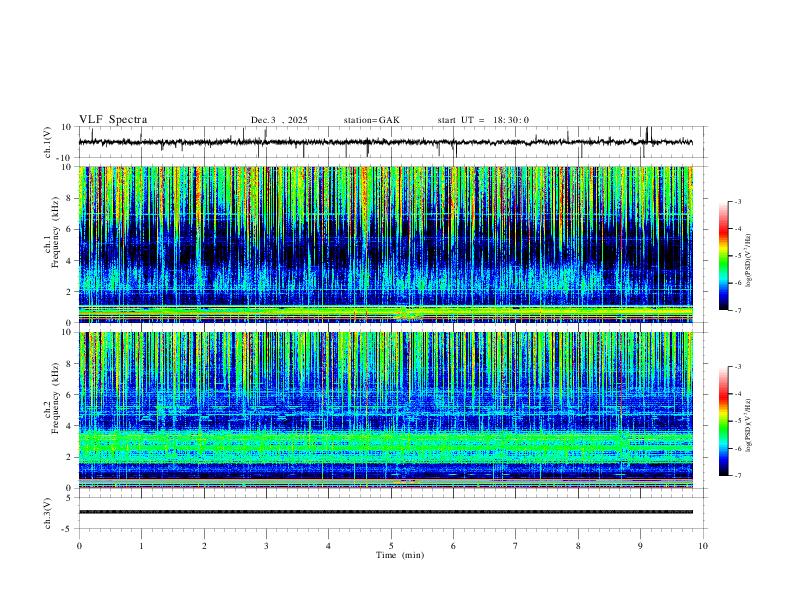Viewport: 792px width, 612px height.
Task: Click the ch.2 spectrogram "6" kHz tick label
Action: pos(70,395)
